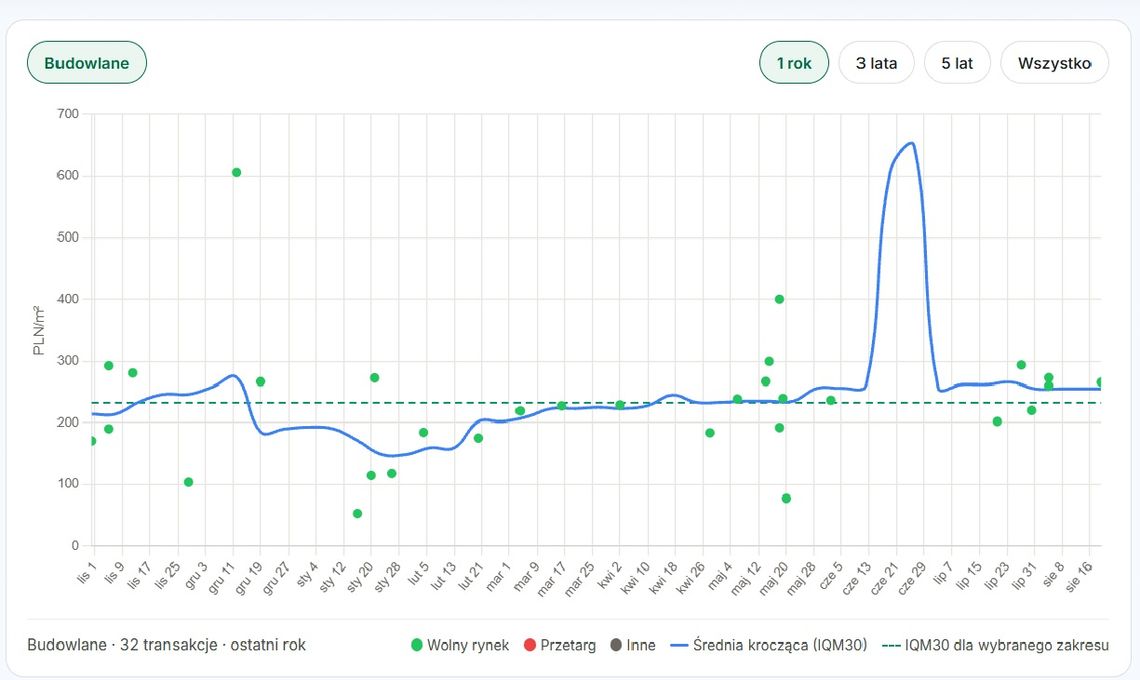Click the y-axis title 'PLN/m²'
Image resolution: width=1140 pixels, height=680 pixels.
(39, 330)
